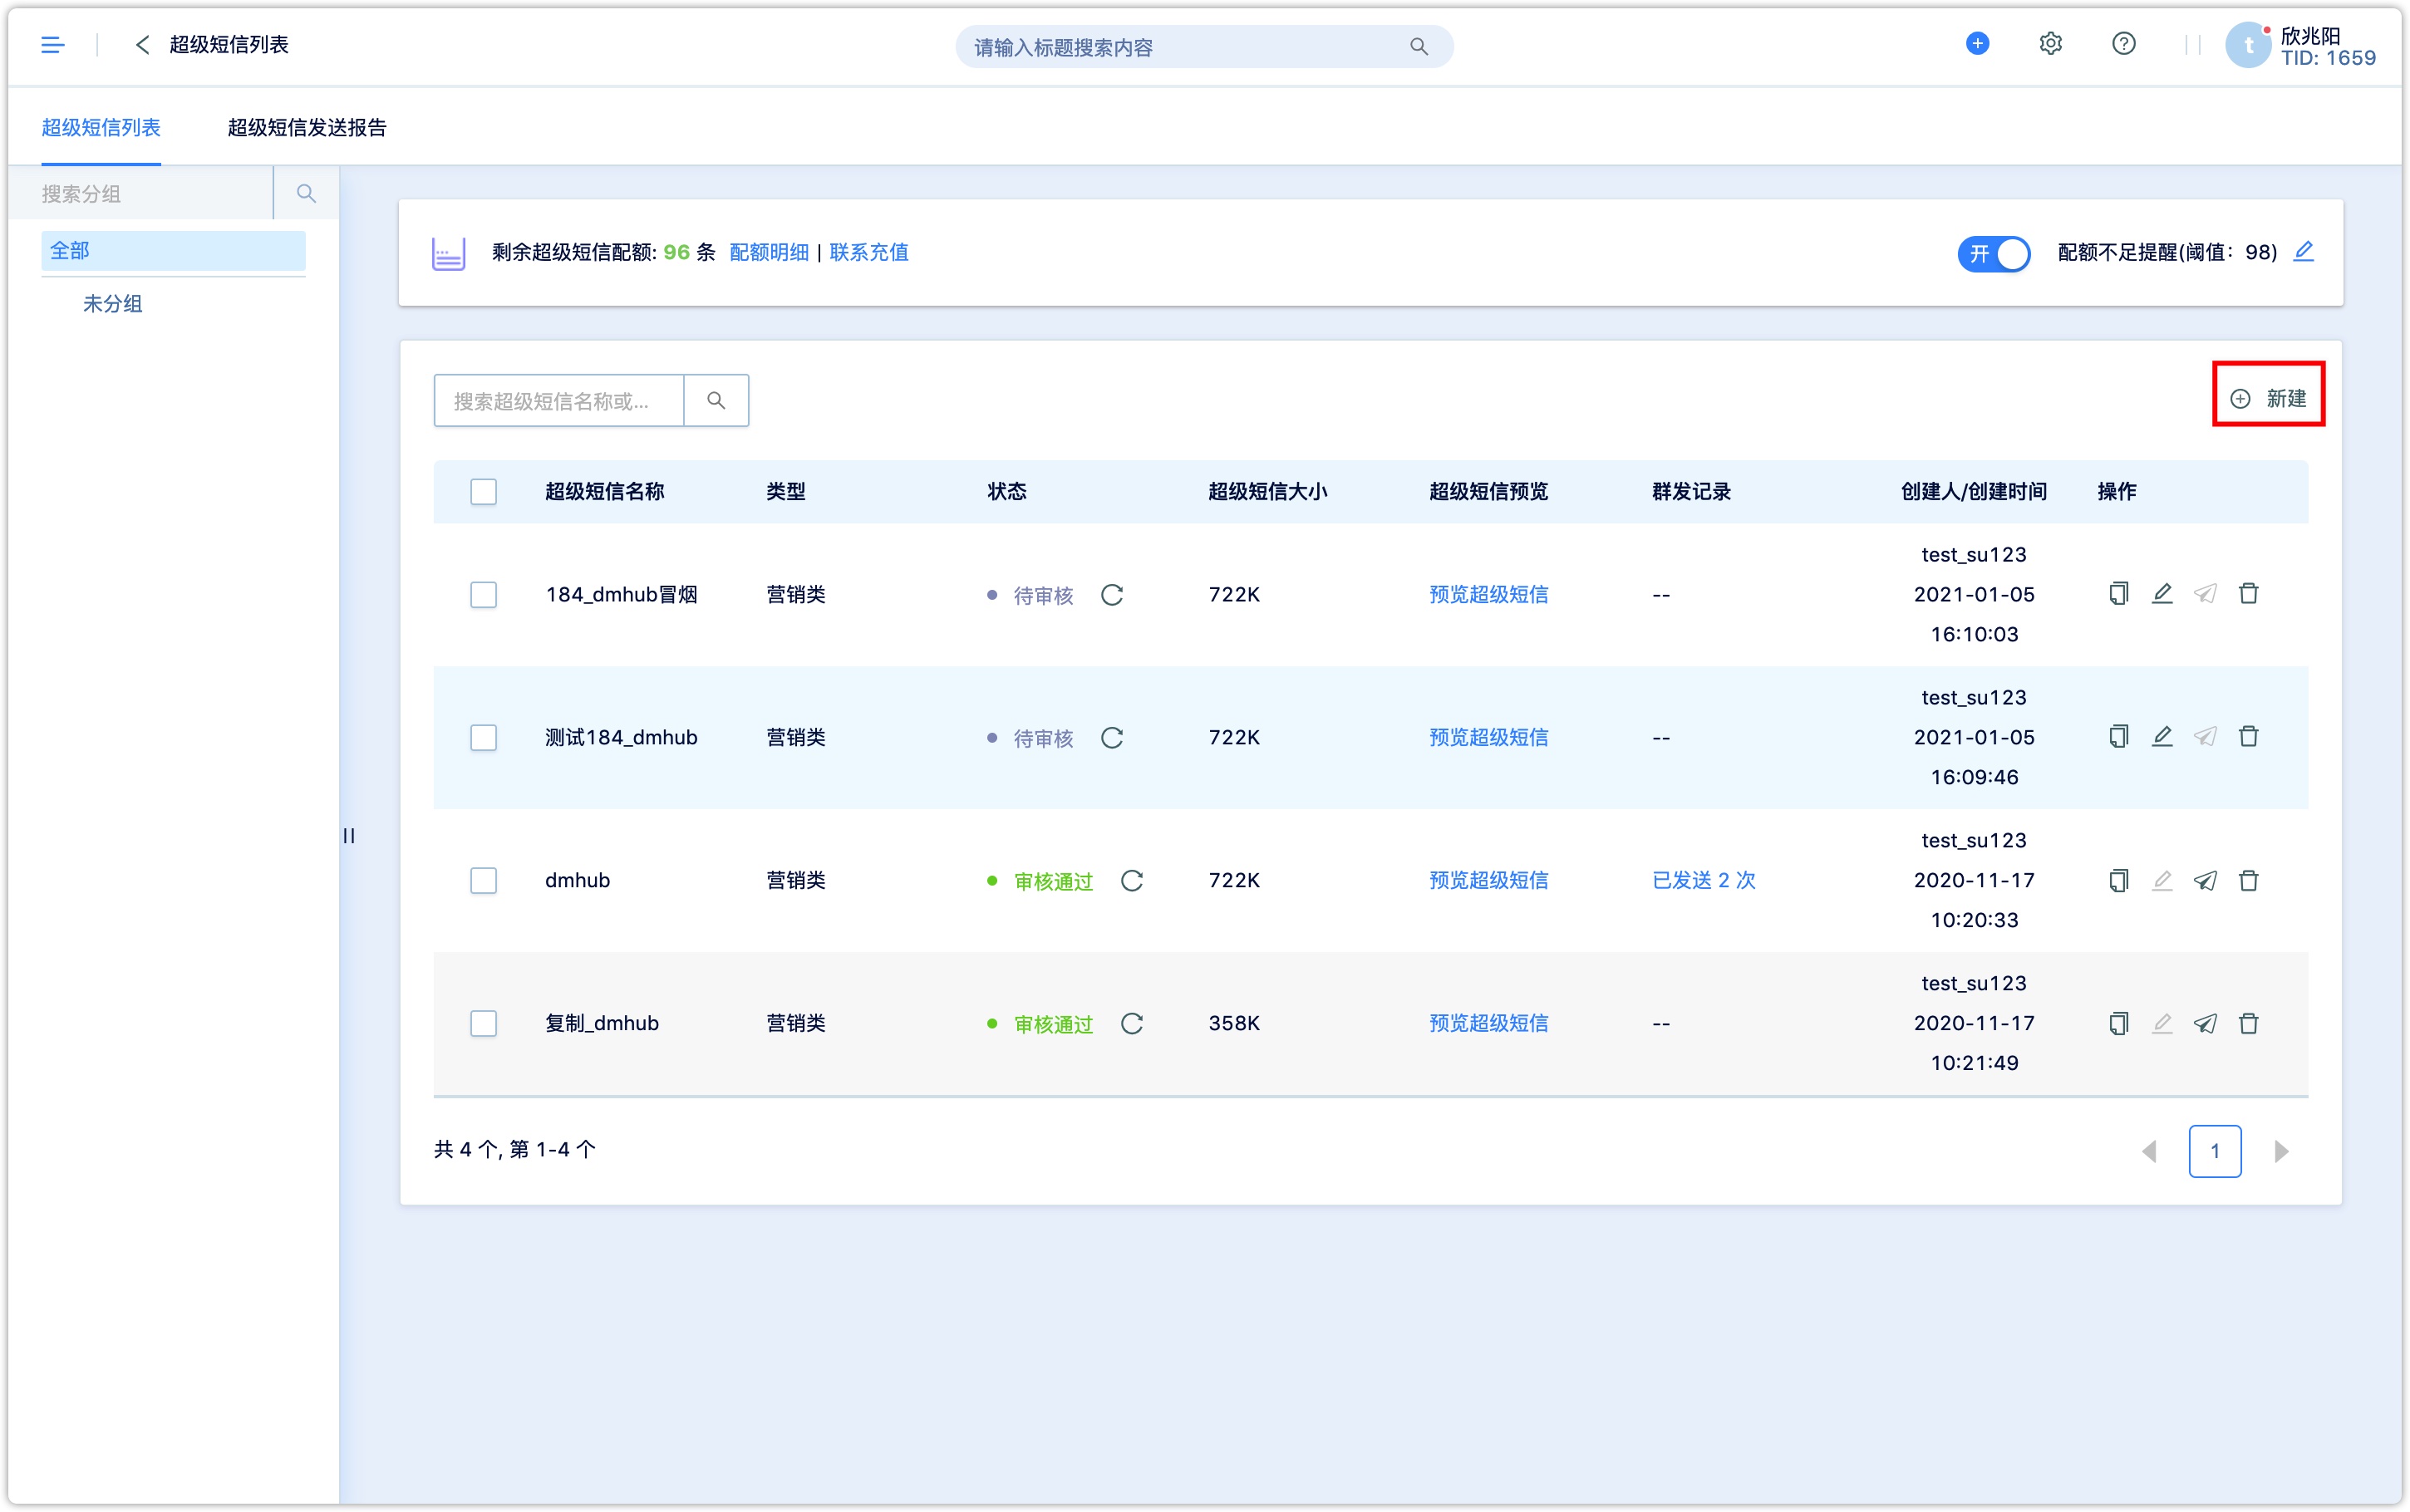Screen dimensions: 2410x1512
Task: Click the 待审核 status of 184_dmhub冒烟
Action: (x=1042, y=596)
